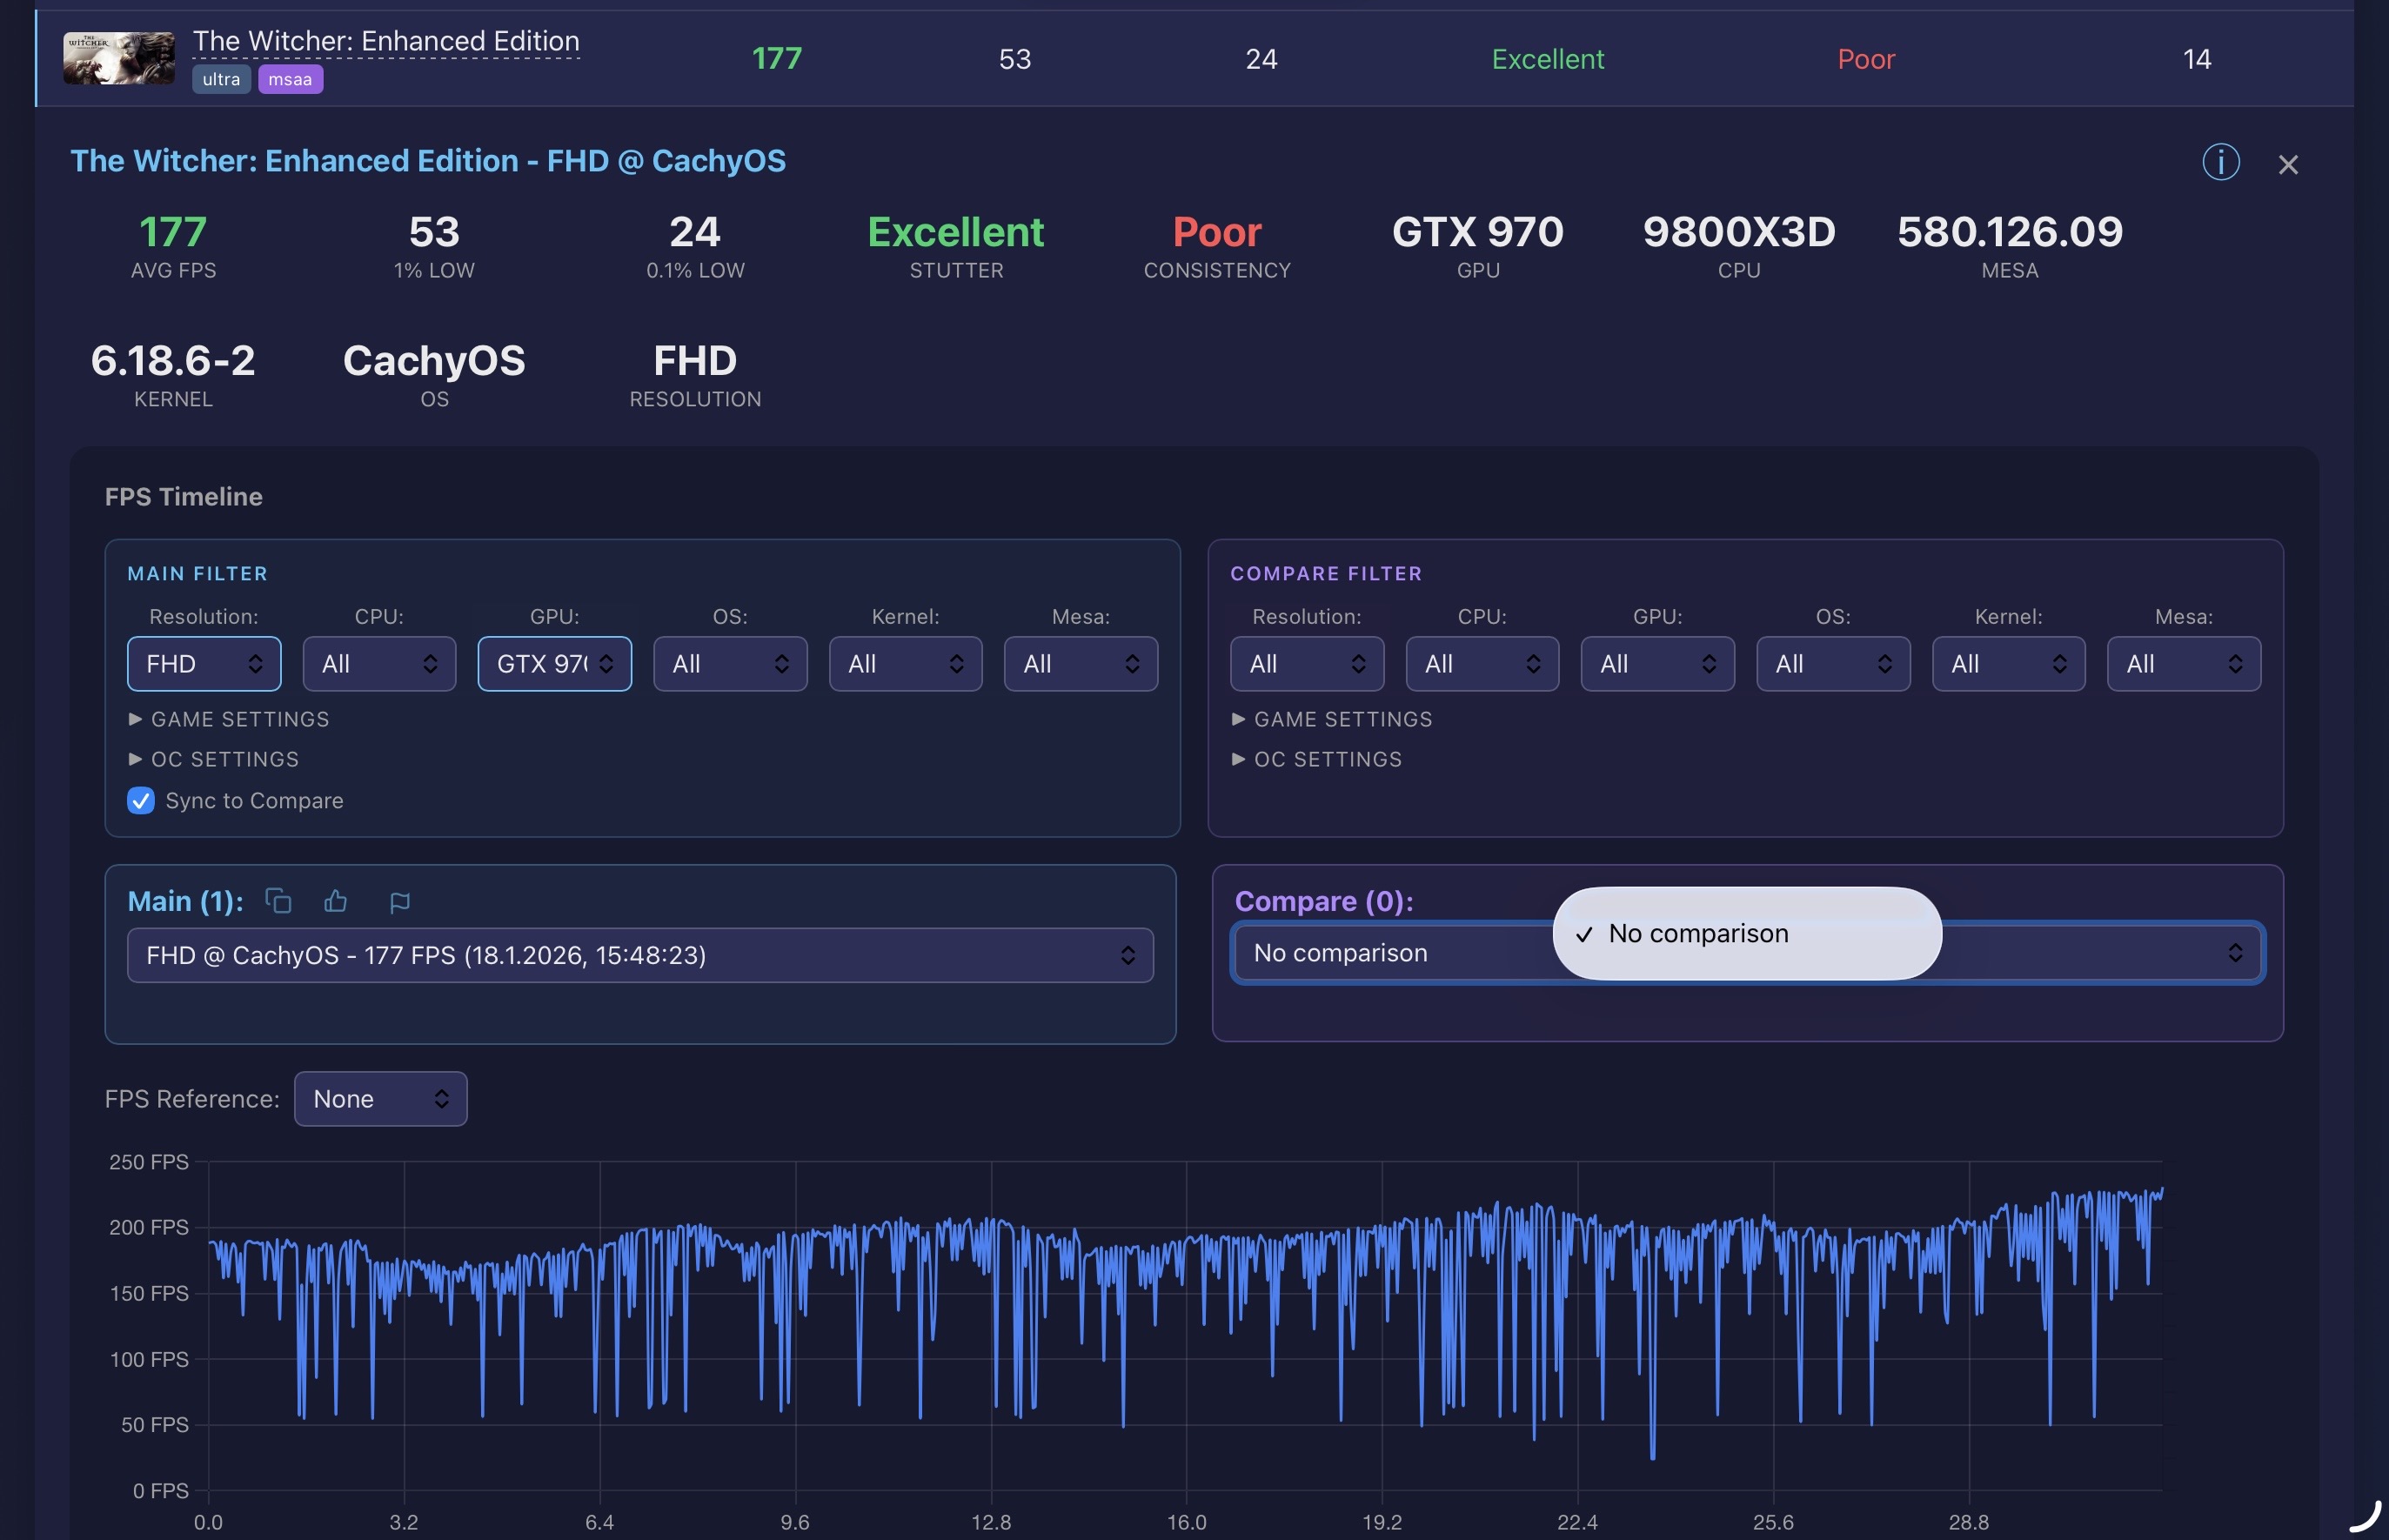
Task: Open the Compare Filter Kernel dropdown
Action: click(2008, 664)
